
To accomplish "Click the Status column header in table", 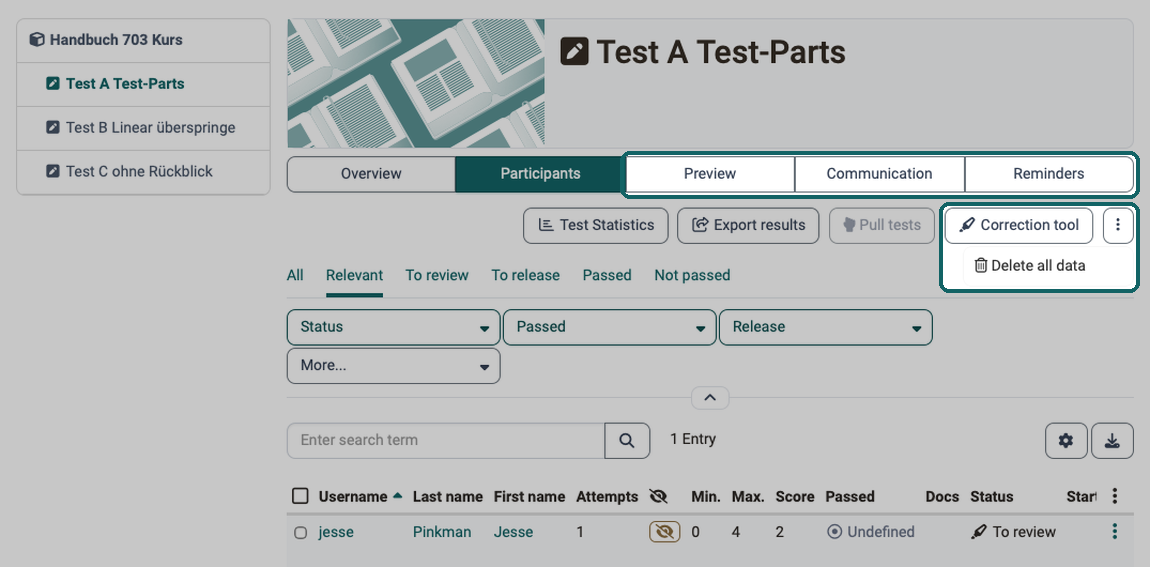I will (x=992, y=497).
